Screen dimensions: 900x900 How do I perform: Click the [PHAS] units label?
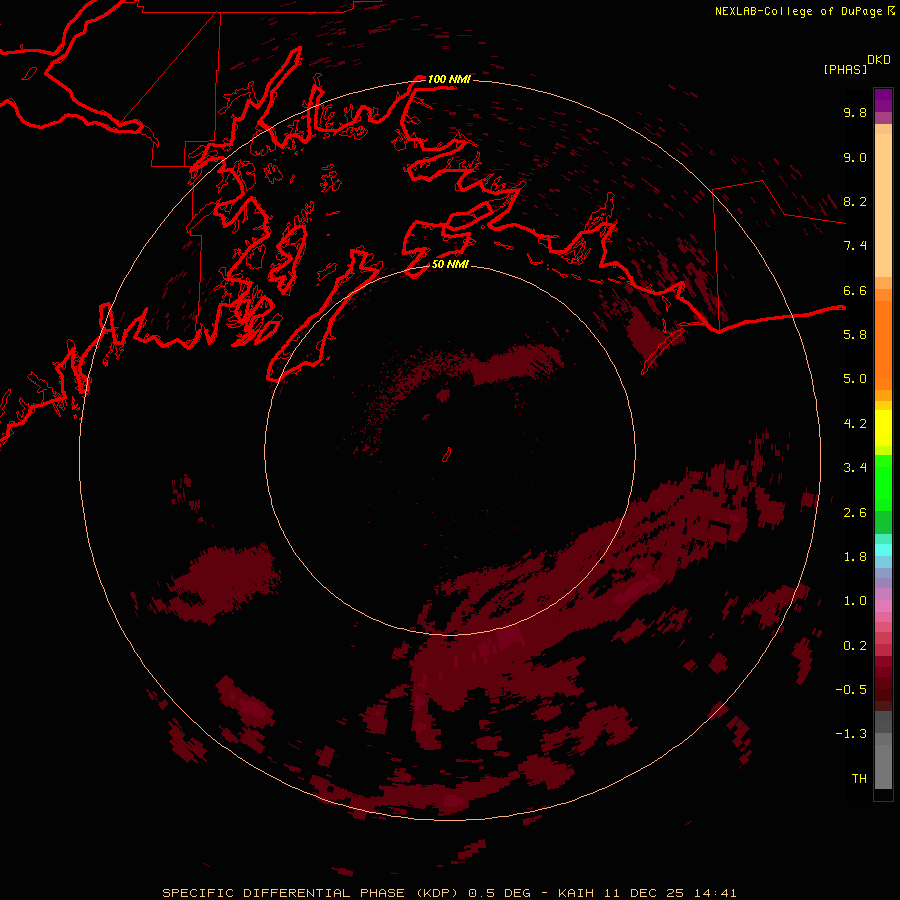coord(845,70)
